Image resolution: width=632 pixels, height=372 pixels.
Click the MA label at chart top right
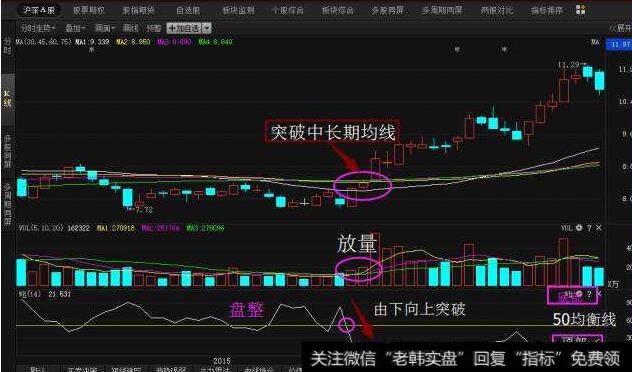coord(595,42)
